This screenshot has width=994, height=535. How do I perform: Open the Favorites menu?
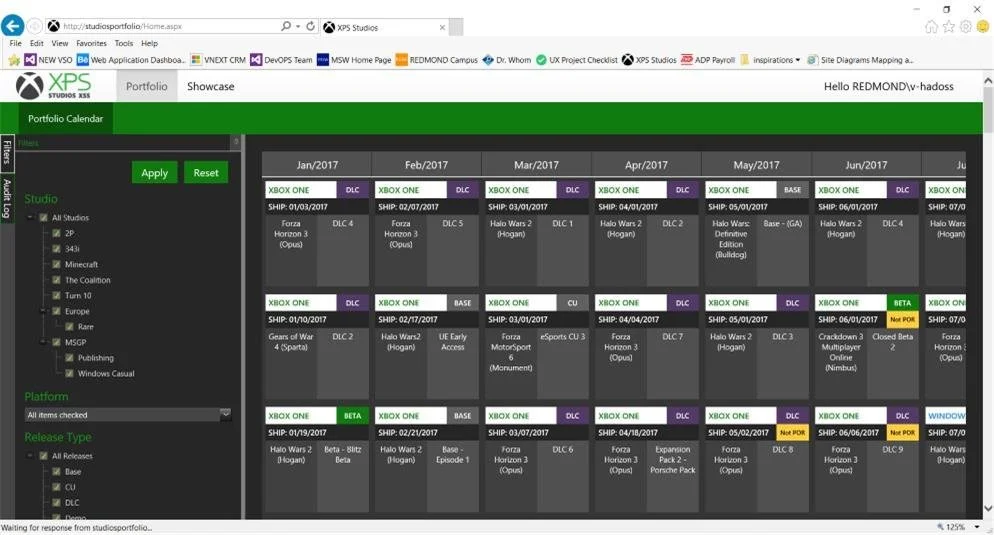pos(91,43)
